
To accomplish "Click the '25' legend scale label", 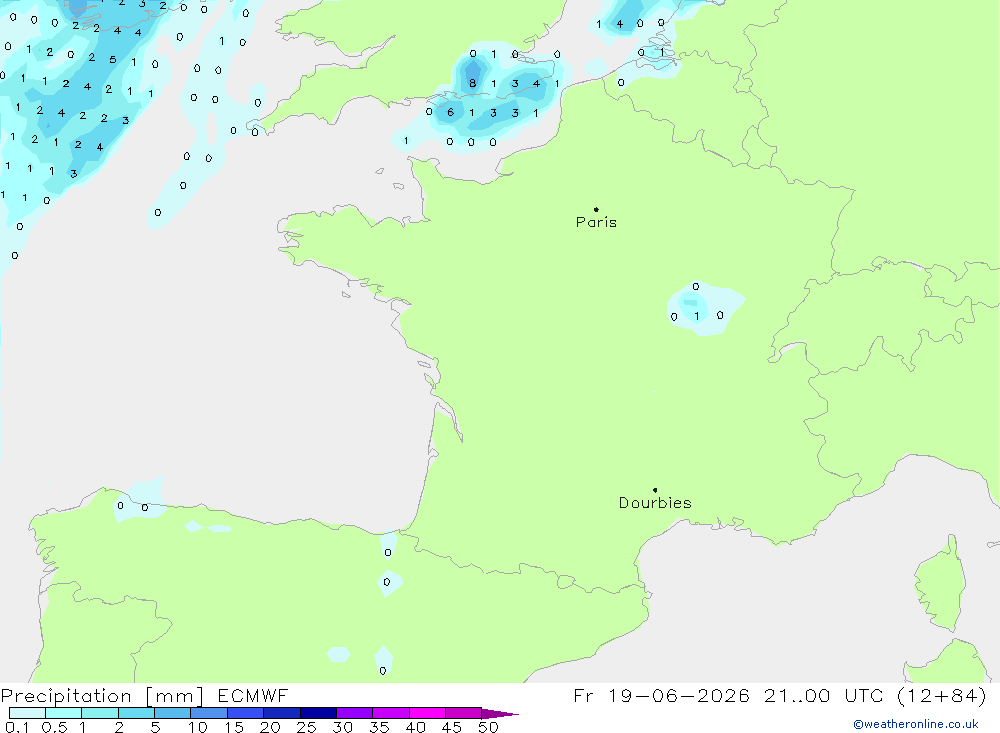I will pos(306,727).
